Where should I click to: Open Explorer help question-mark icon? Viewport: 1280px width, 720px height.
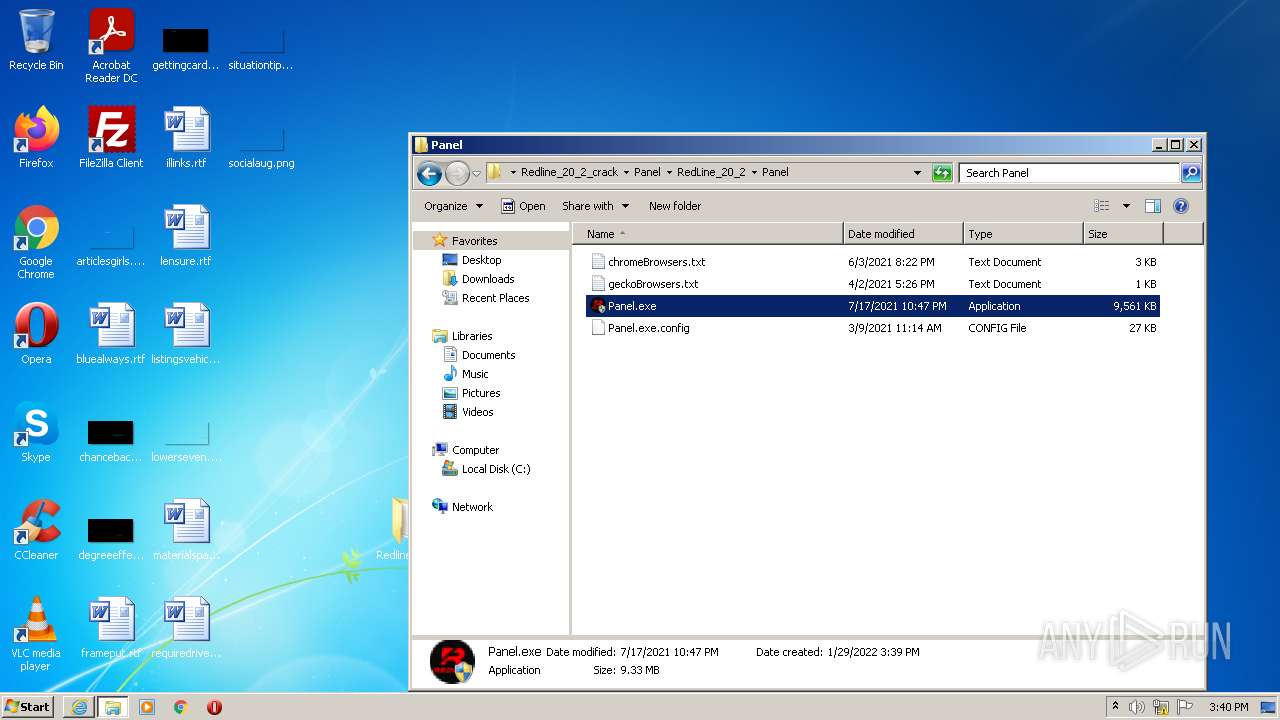point(1180,206)
